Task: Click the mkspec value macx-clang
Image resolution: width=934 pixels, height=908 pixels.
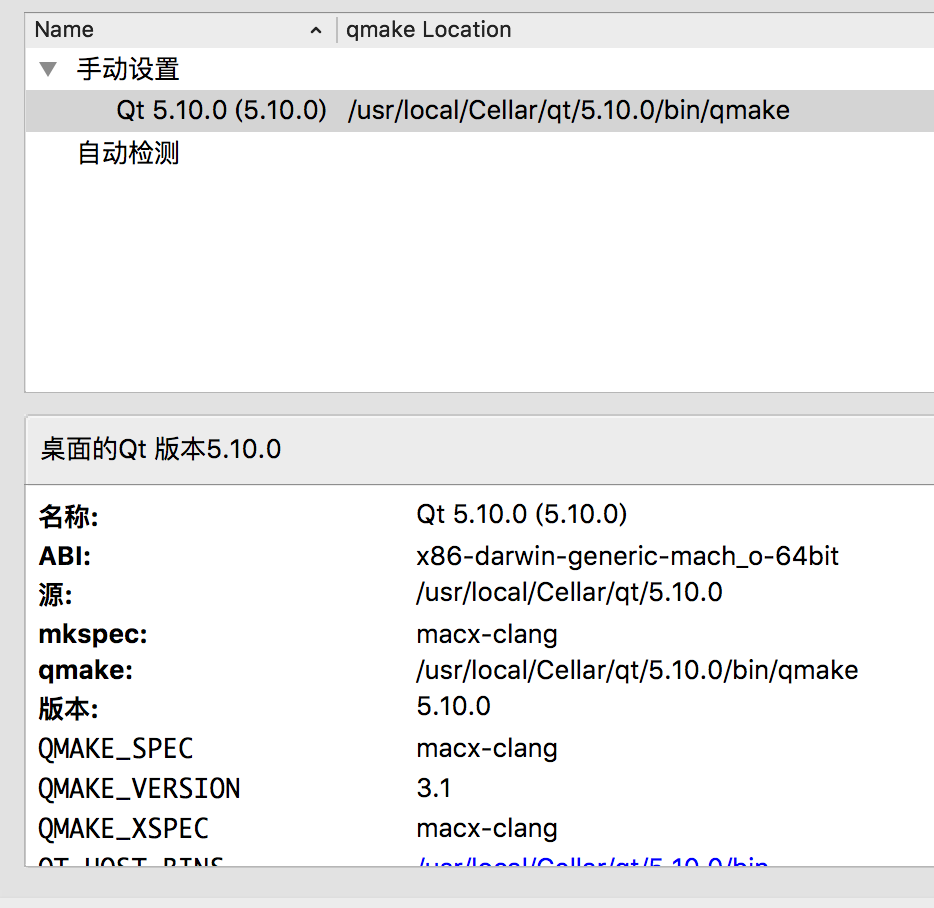Action: click(x=487, y=634)
